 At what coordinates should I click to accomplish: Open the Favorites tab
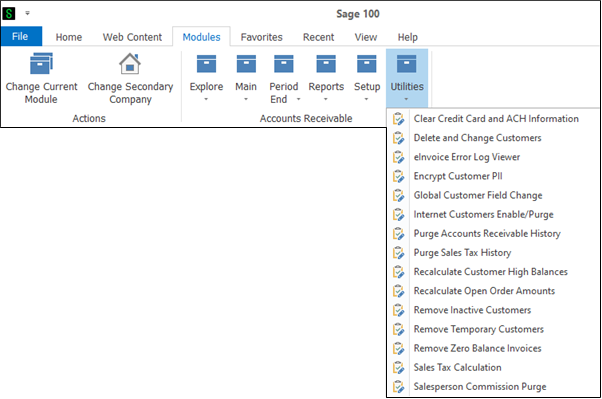pos(261,37)
